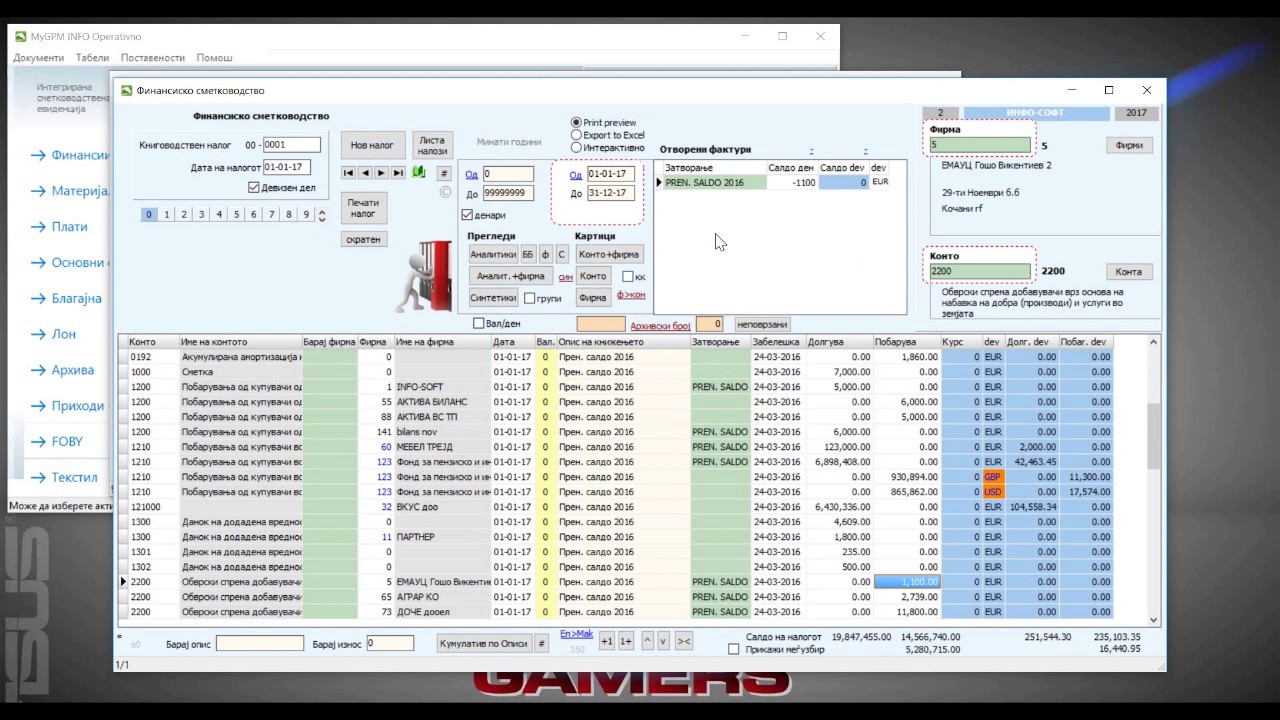Toggle the денари checkbox

pyautogui.click(x=467, y=215)
